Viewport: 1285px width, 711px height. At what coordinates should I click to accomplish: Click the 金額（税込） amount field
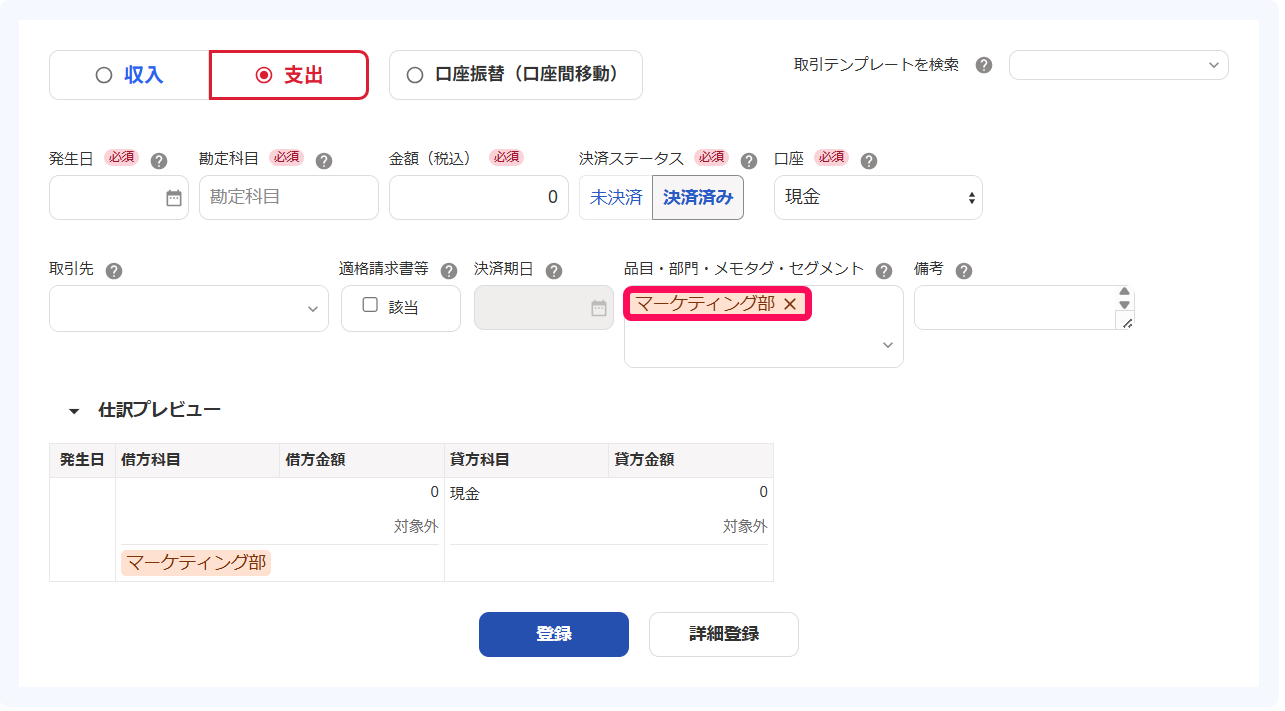point(479,197)
